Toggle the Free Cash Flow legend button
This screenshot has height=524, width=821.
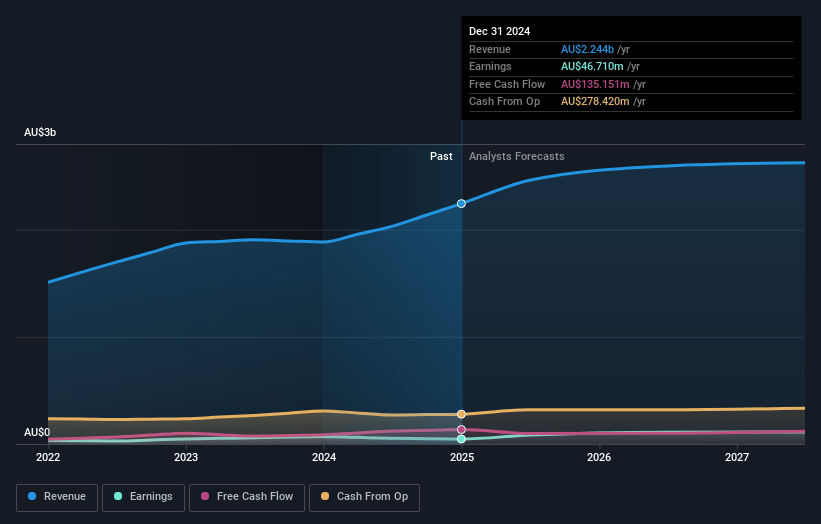pos(247,497)
